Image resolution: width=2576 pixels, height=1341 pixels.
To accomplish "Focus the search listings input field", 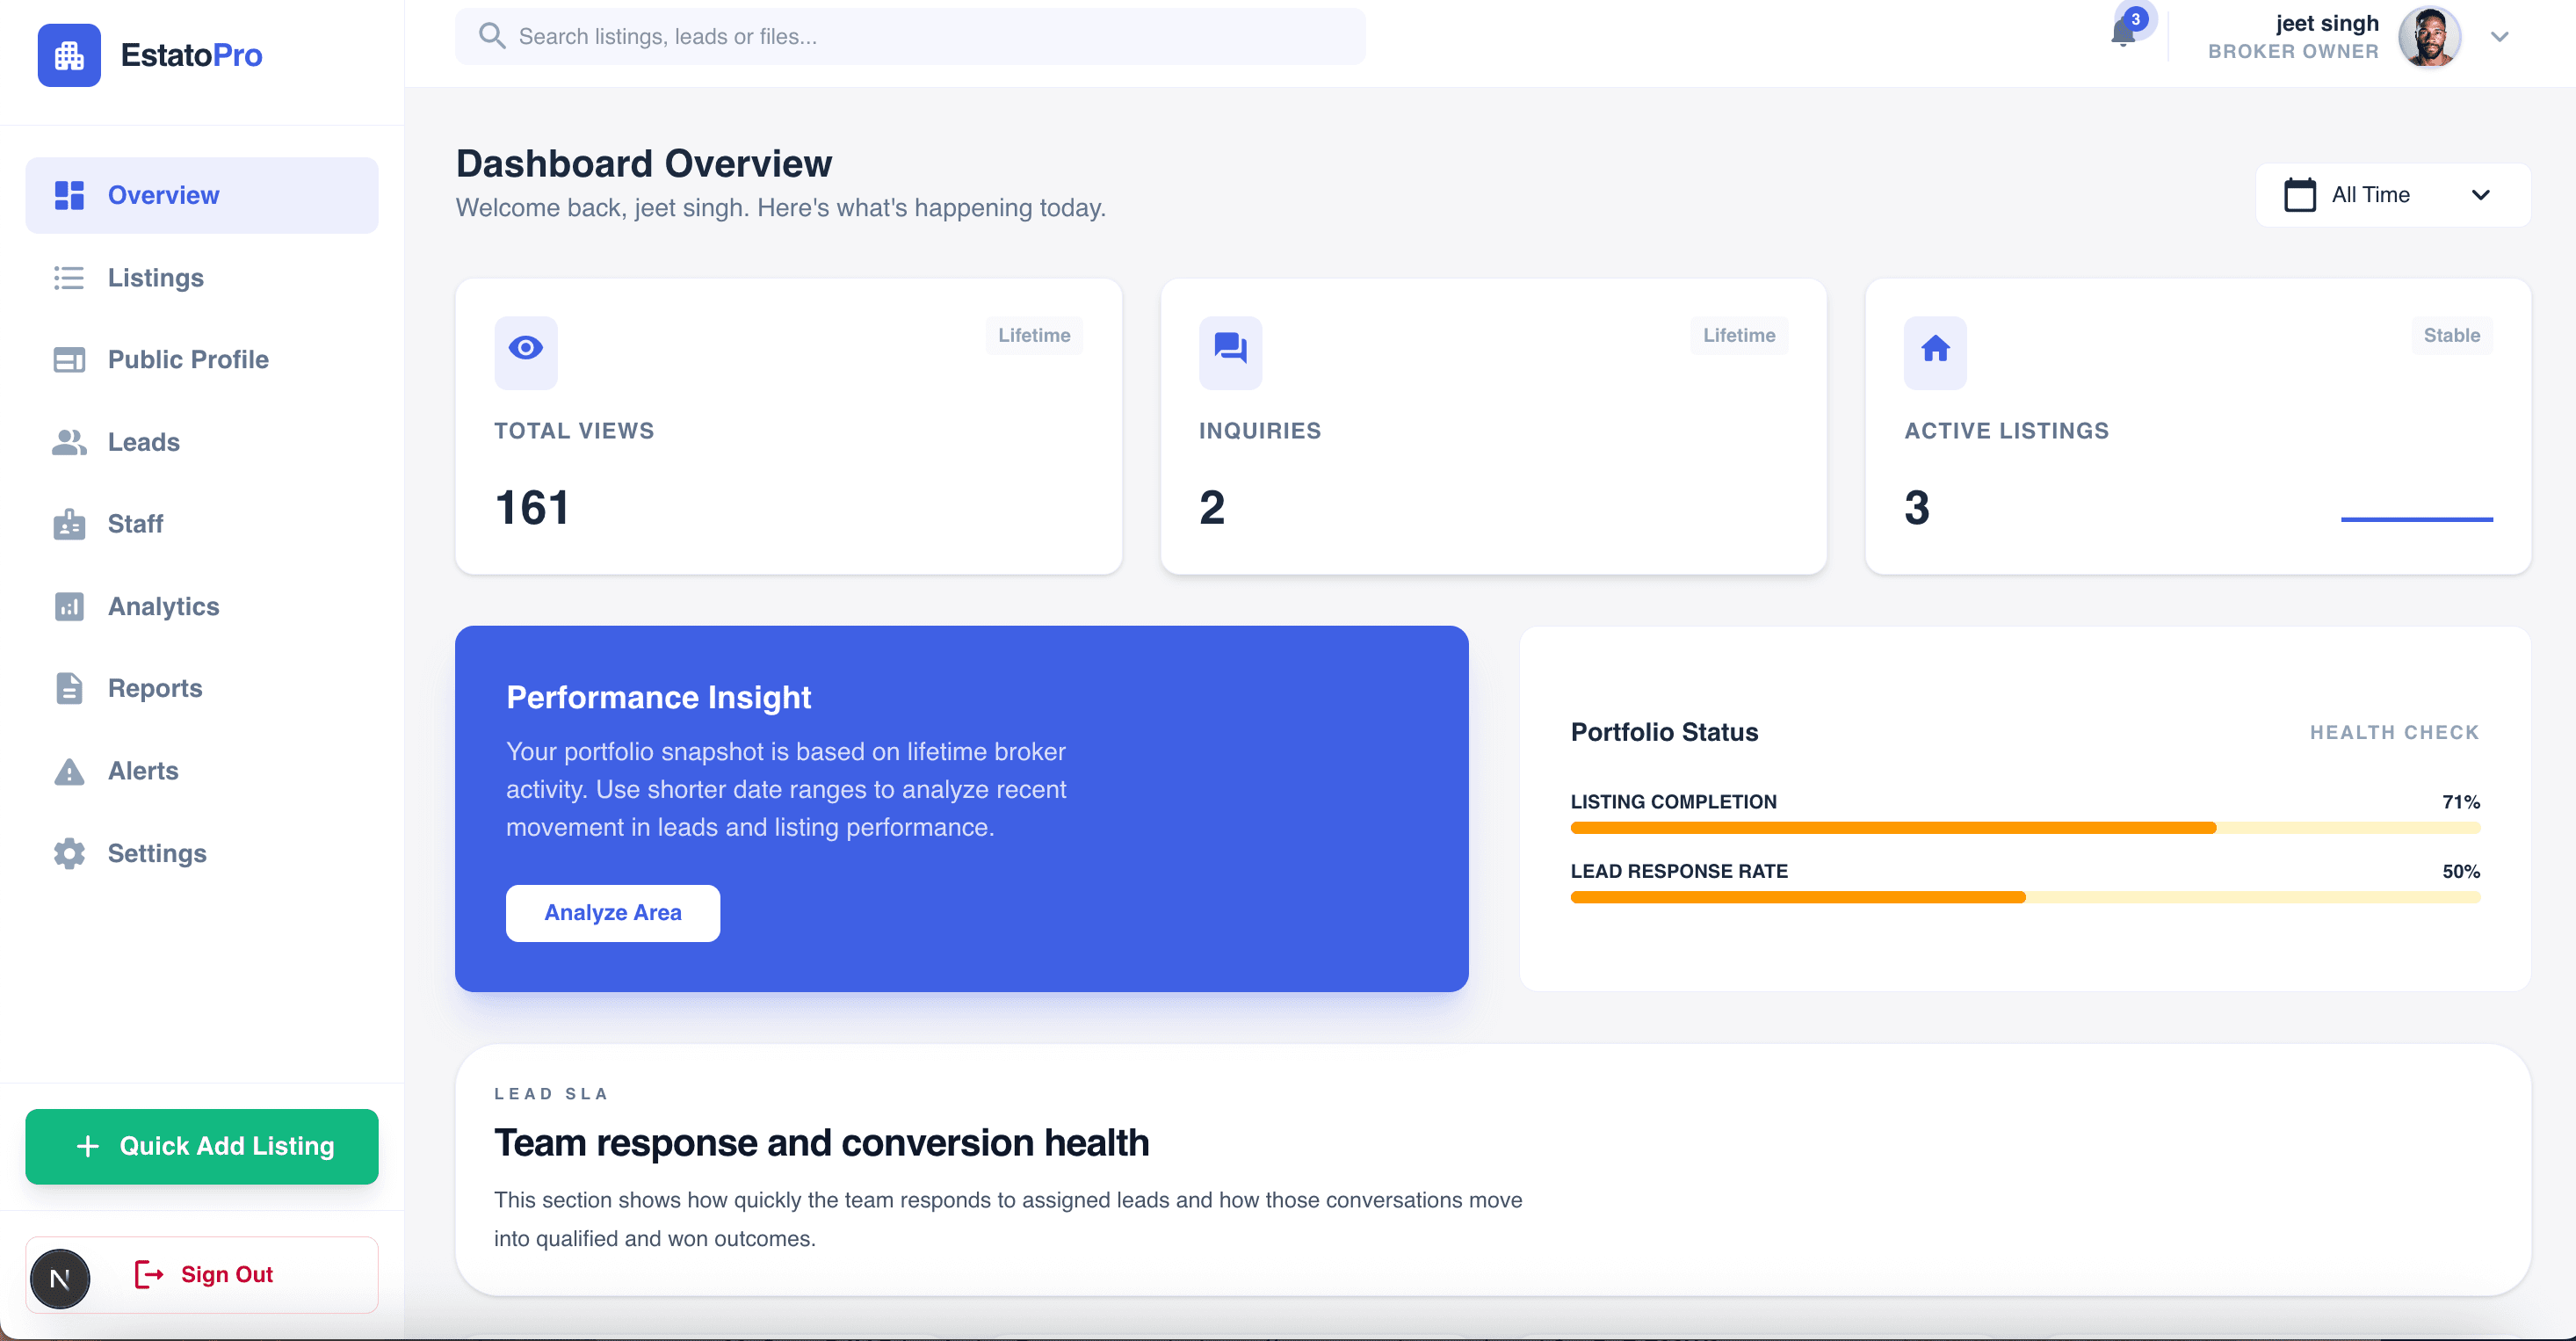I will tap(910, 36).
